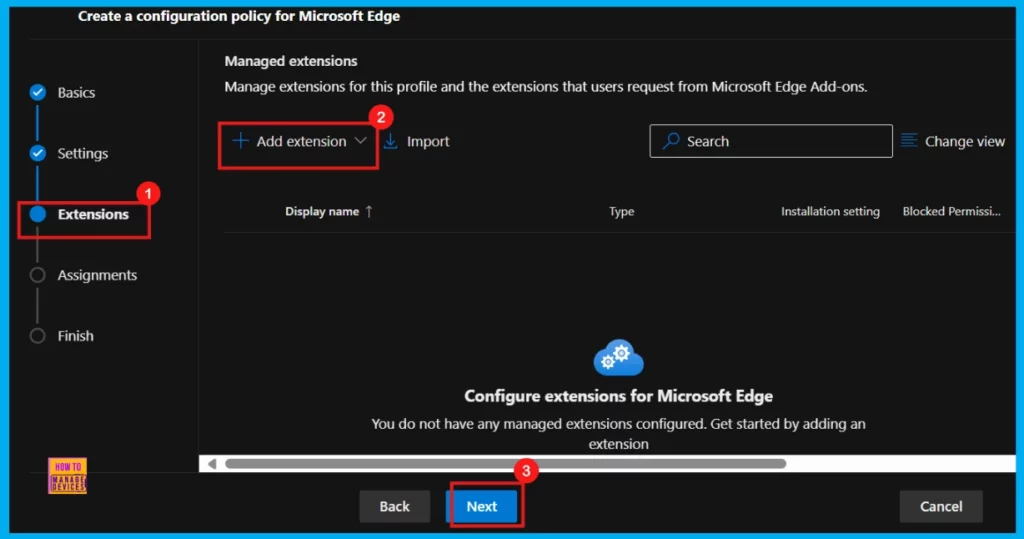Click the Extensions step circle icon
The height and width of the screenshot is (539, 1024).
(38, 214)
